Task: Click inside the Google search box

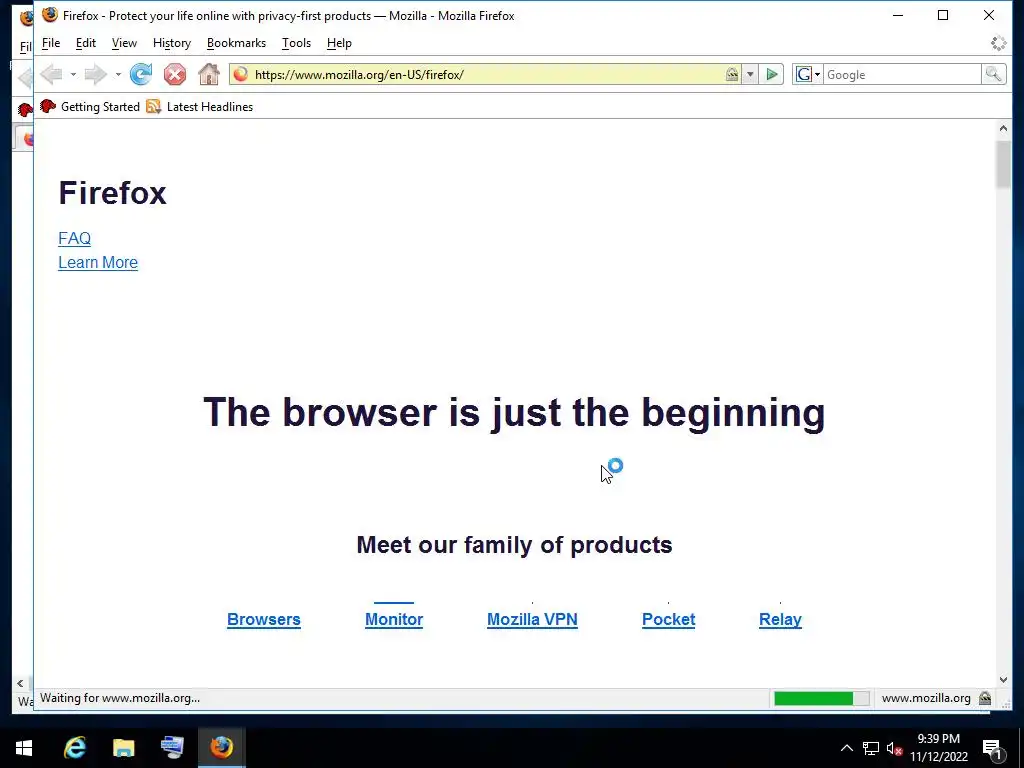Action: point(902,74)
